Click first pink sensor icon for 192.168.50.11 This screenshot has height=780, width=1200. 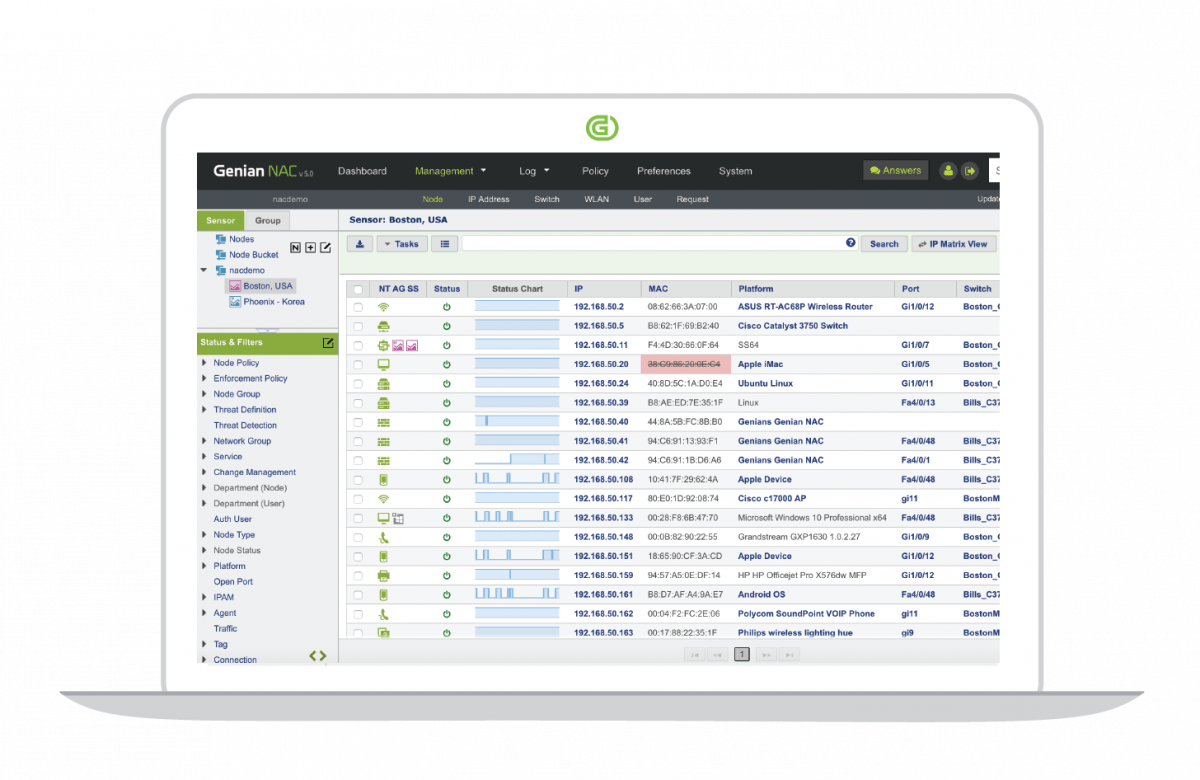pos(397,345)
